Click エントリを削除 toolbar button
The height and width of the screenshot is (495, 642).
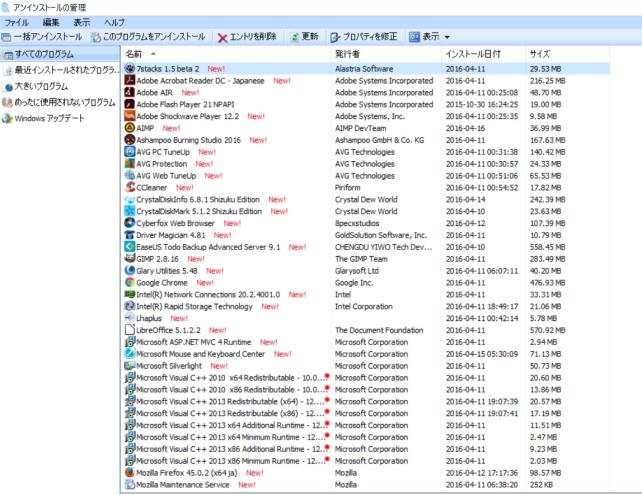click(x=247, y=37)
